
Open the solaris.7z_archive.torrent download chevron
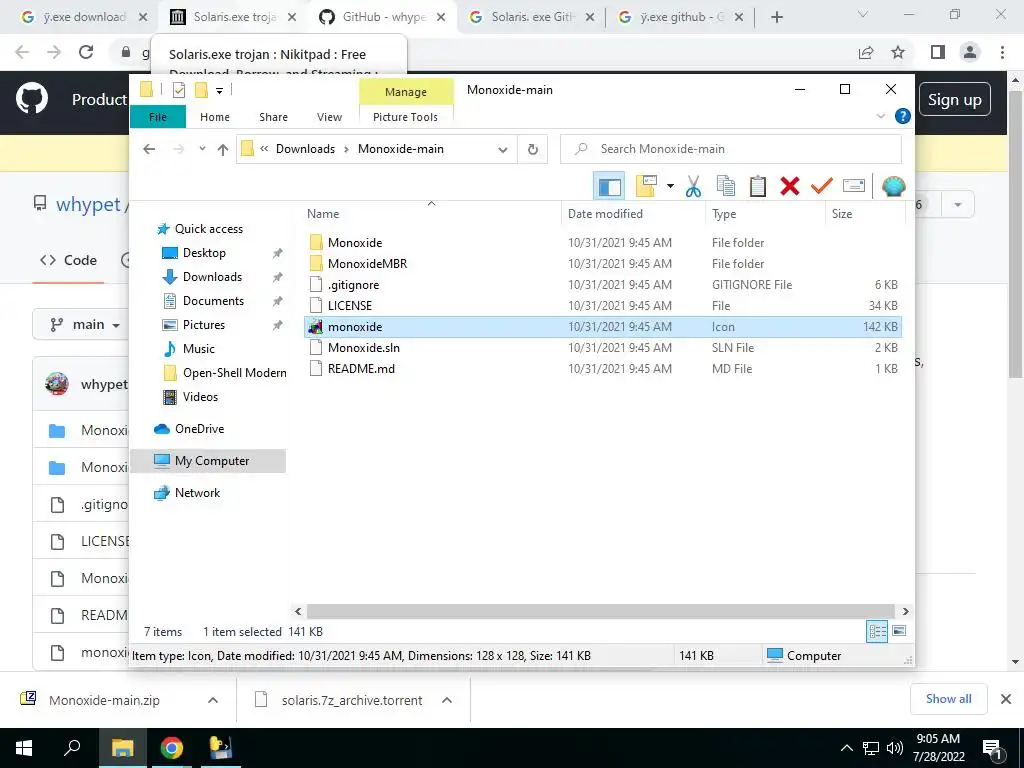(447, 700)
